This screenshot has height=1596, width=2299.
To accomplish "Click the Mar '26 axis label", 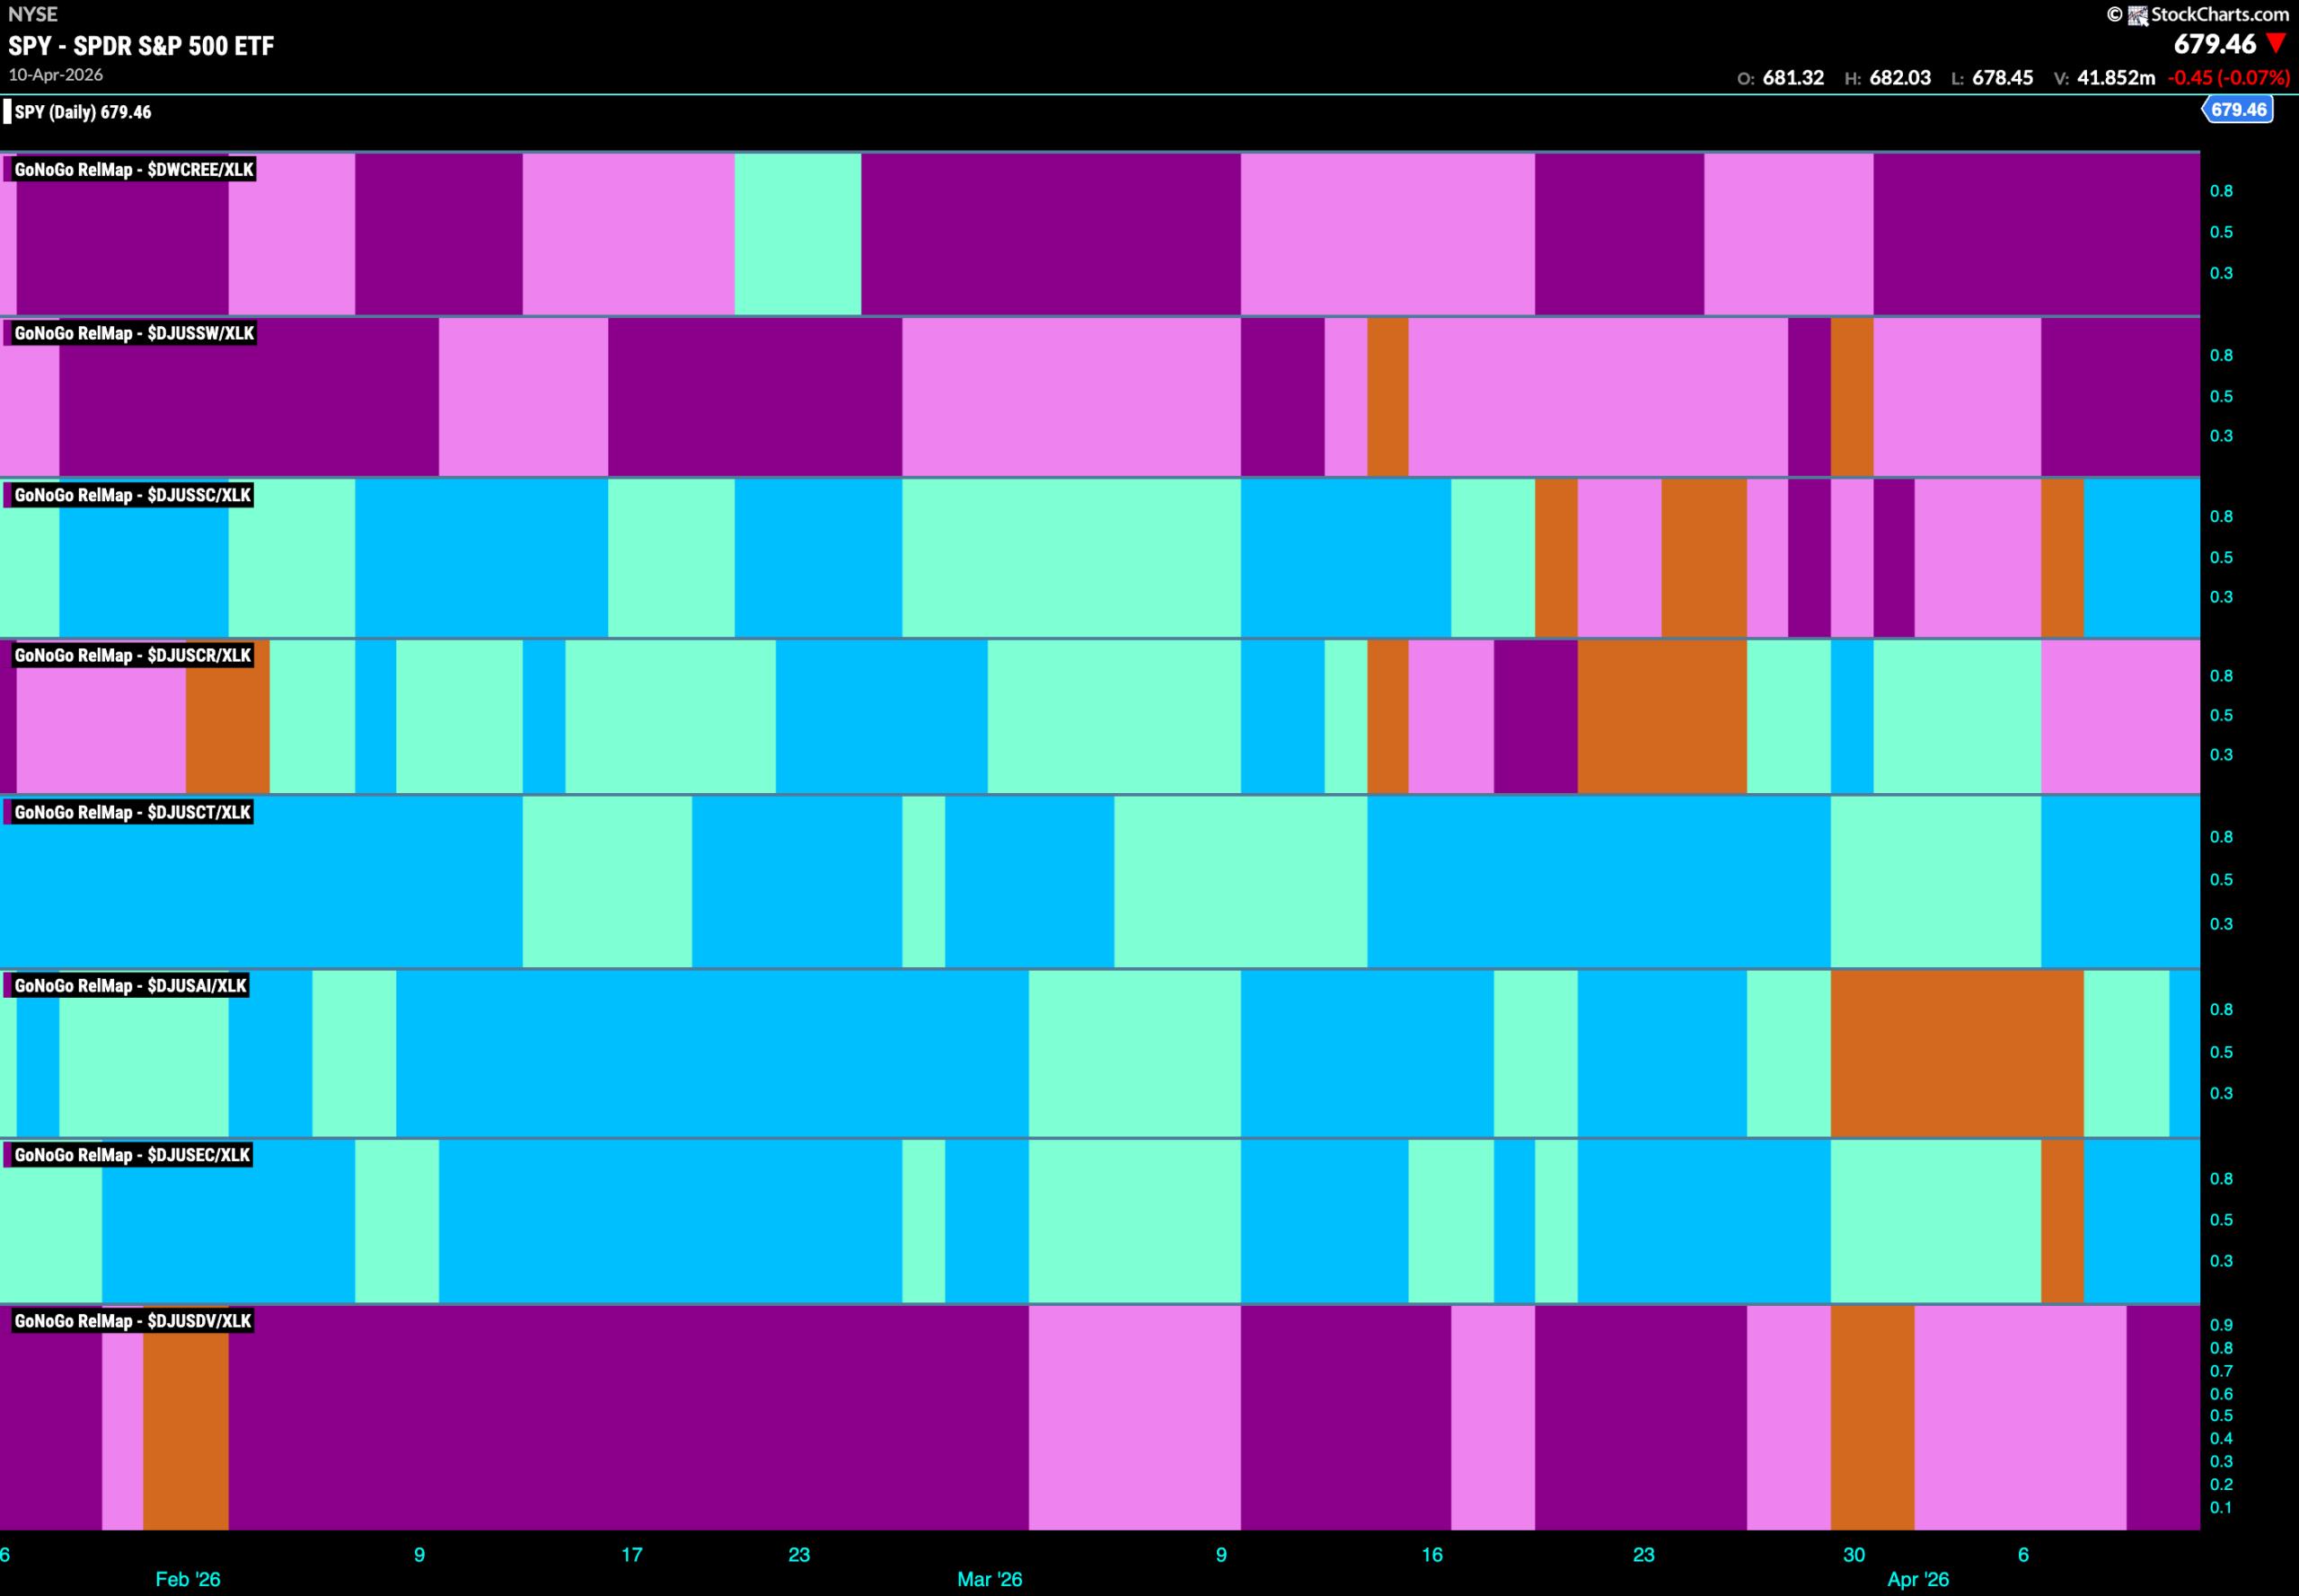I will point(989,1579).
